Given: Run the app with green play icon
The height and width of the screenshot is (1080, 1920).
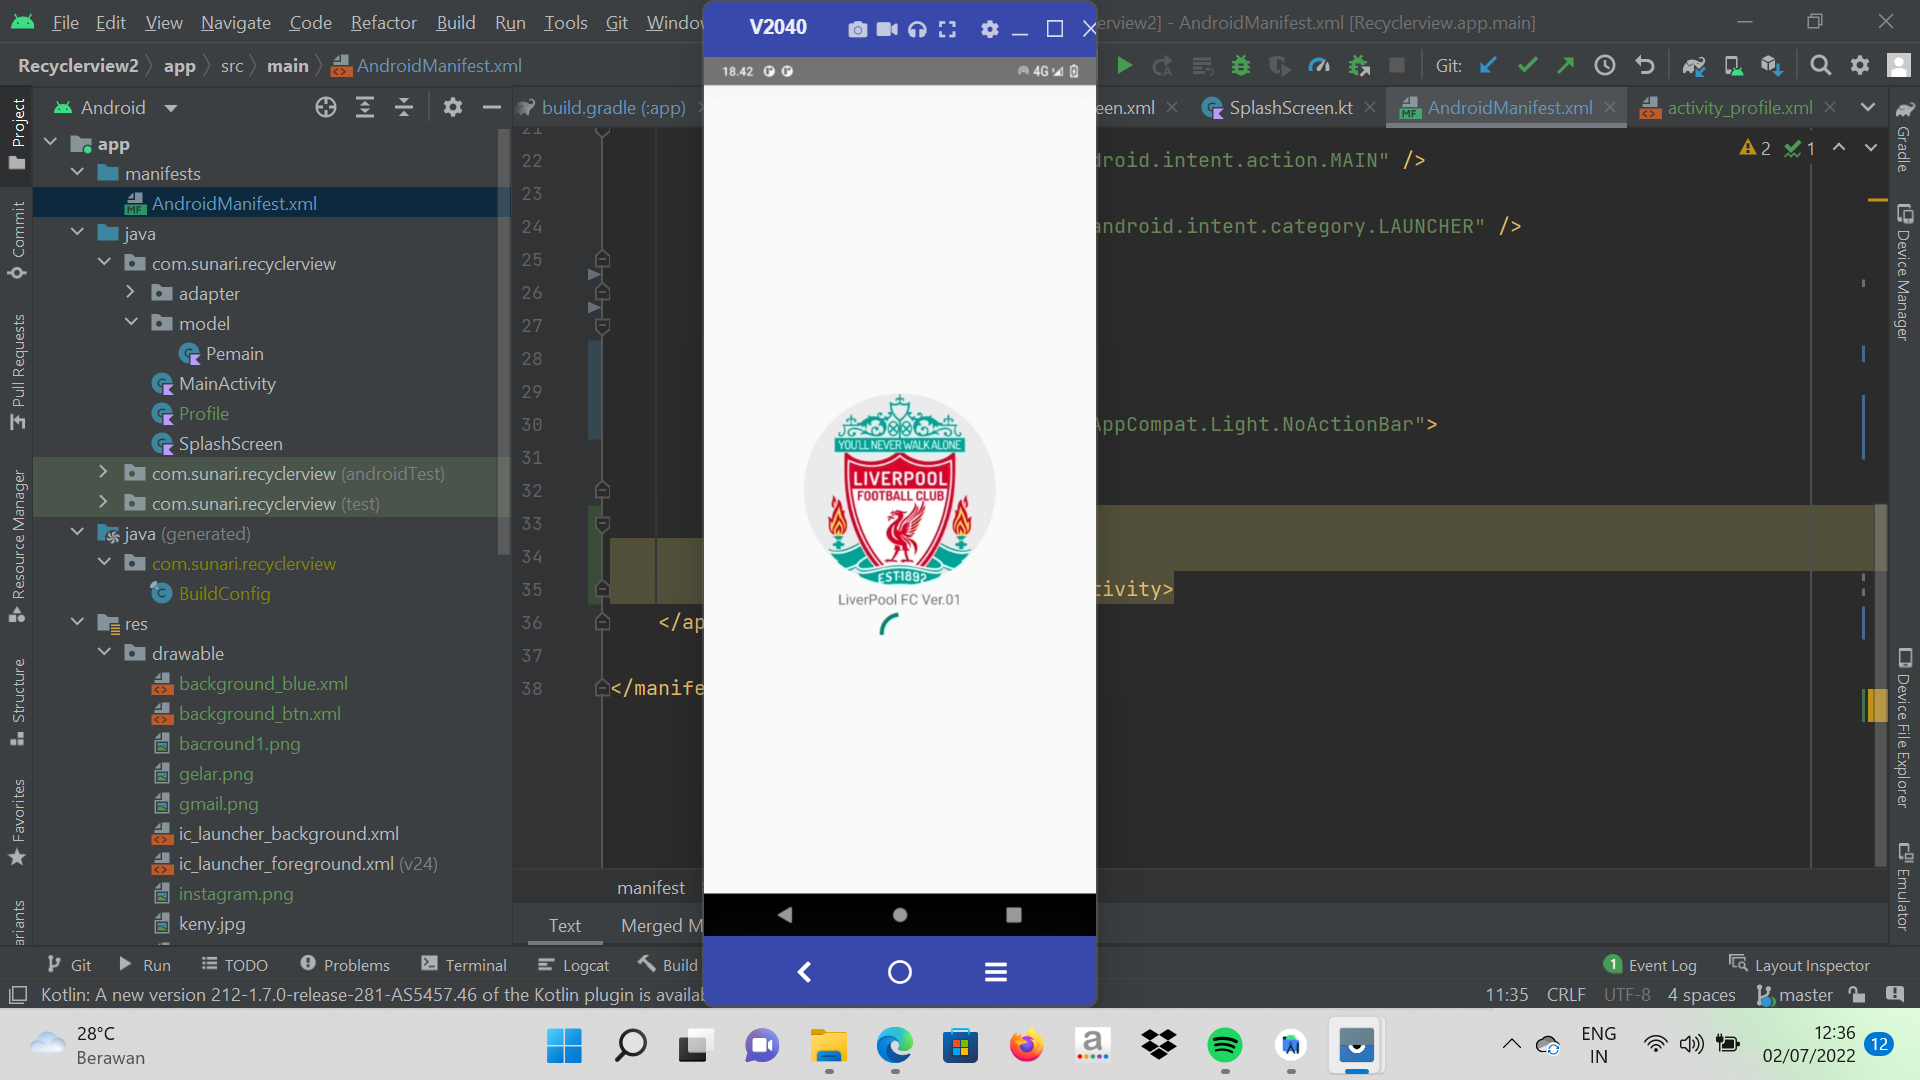Looking at the screenshot, I should coord(1124,66).
